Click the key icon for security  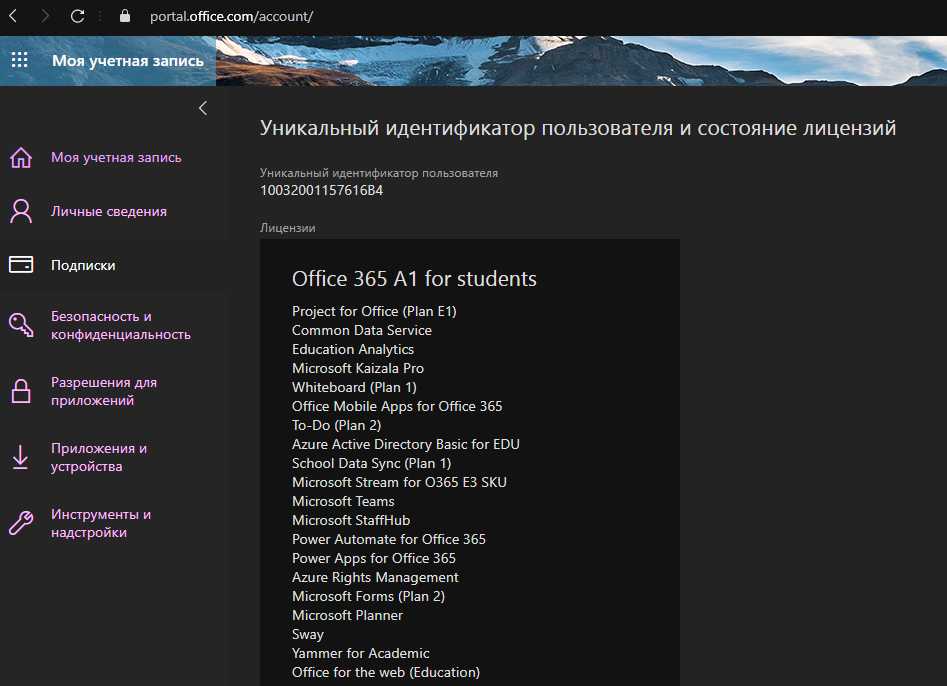coord(21,325)
